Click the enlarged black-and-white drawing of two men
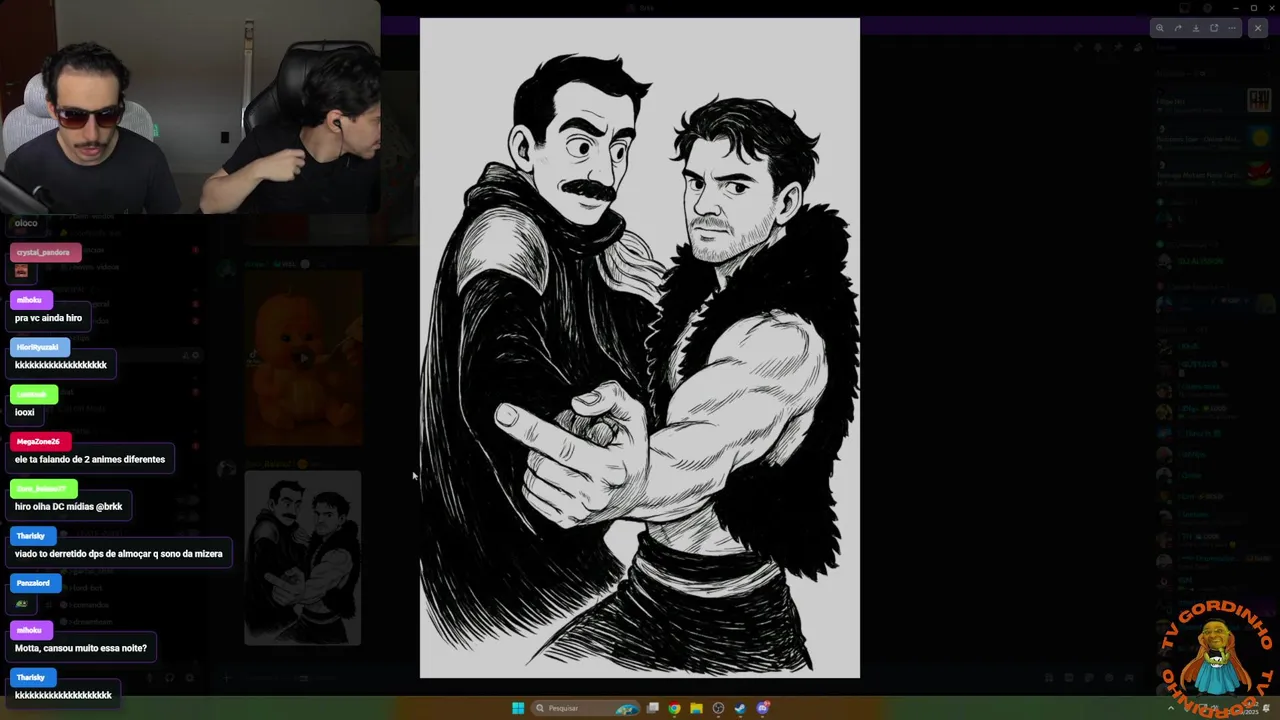This screenshot has width=1280, height=720. (640, 348)
